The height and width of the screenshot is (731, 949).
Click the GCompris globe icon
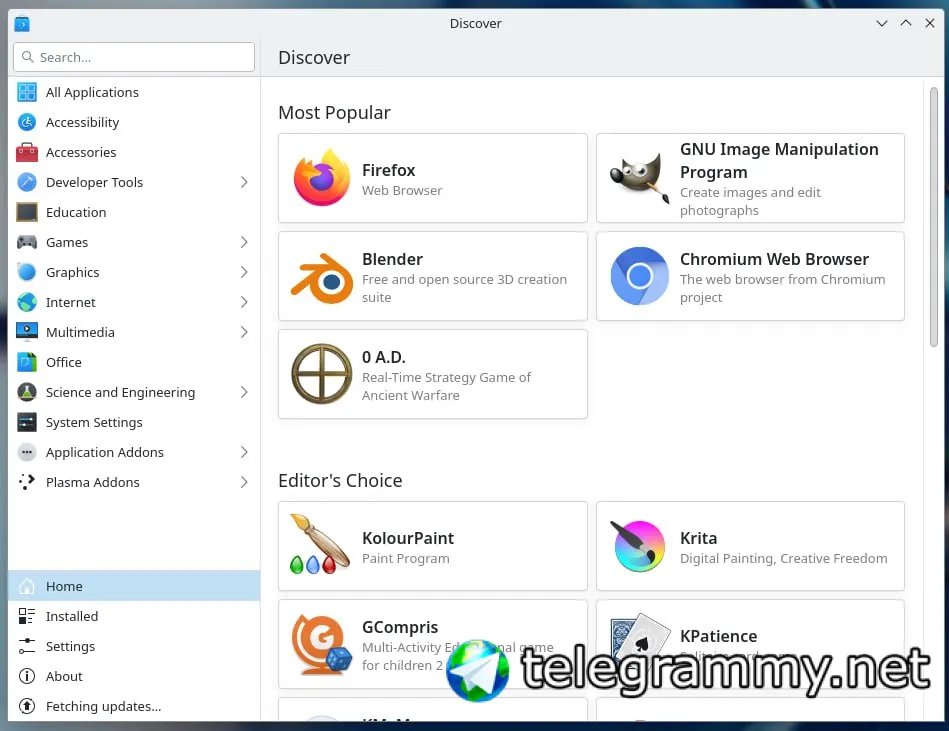[321, 644]
